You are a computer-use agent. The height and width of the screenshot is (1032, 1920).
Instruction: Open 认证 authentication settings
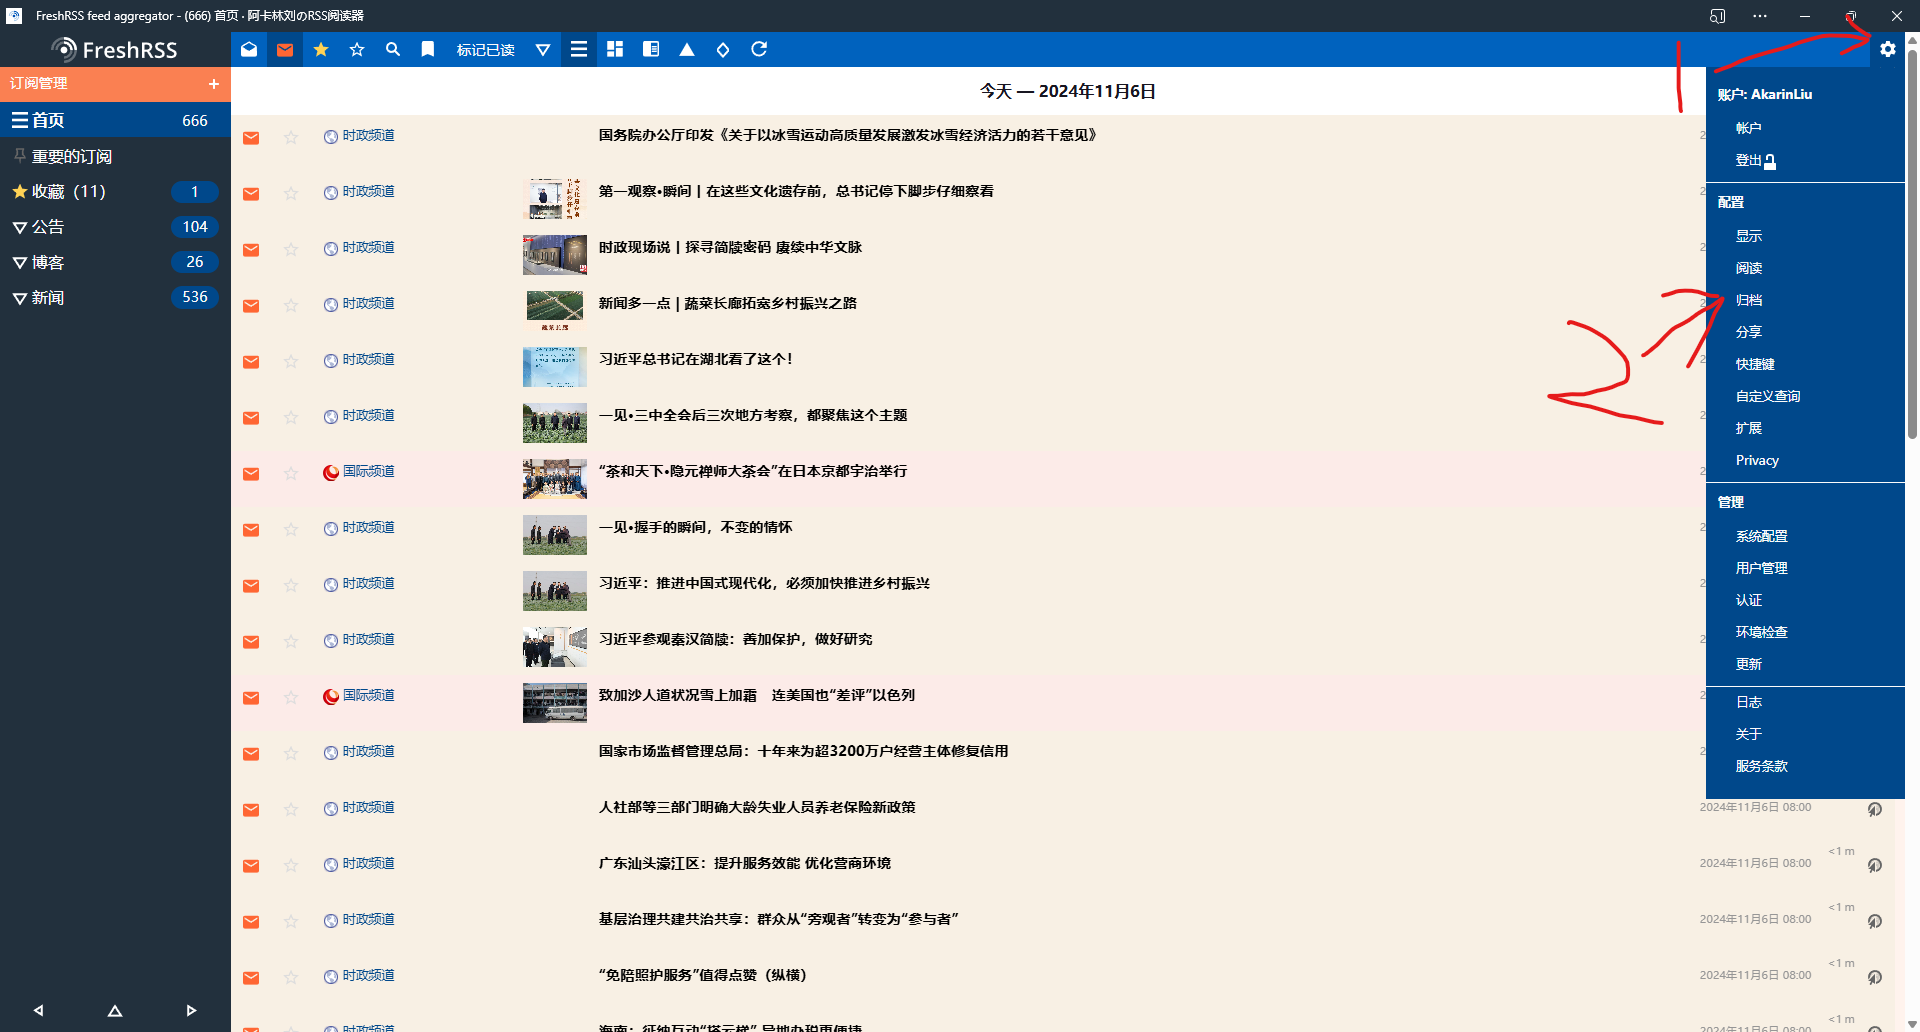click(x=1748, y=600)
